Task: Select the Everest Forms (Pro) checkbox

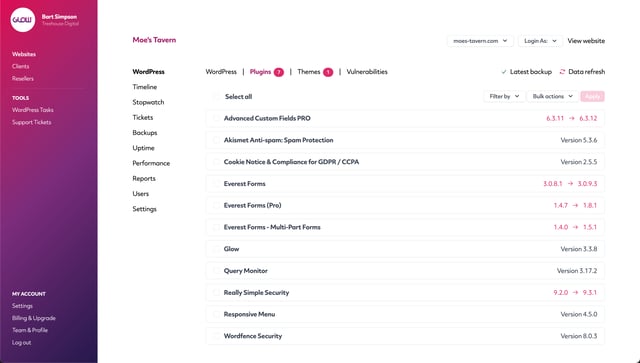Action: [x=216, y=205]
